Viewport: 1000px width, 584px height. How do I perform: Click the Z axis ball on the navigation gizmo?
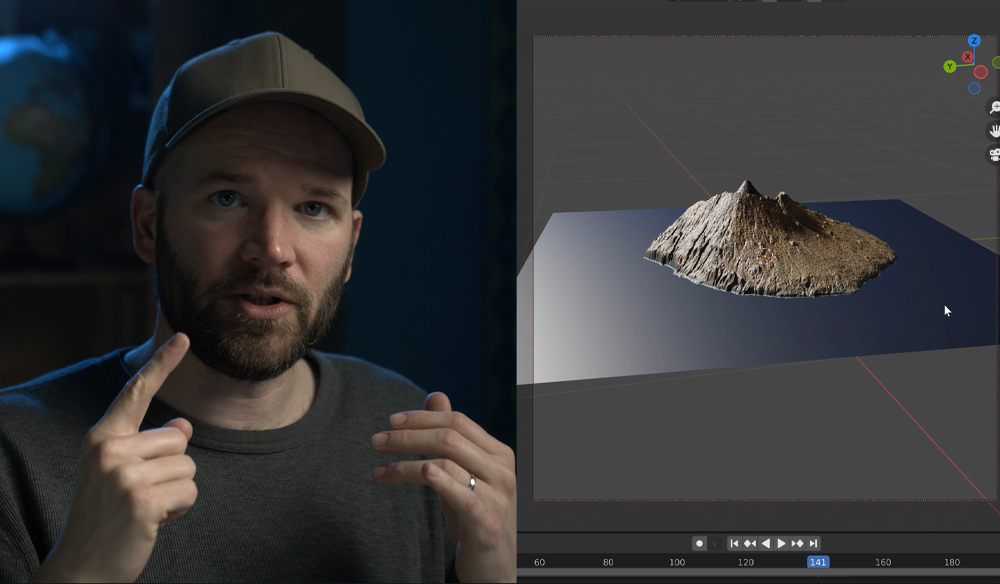point(974,40)
